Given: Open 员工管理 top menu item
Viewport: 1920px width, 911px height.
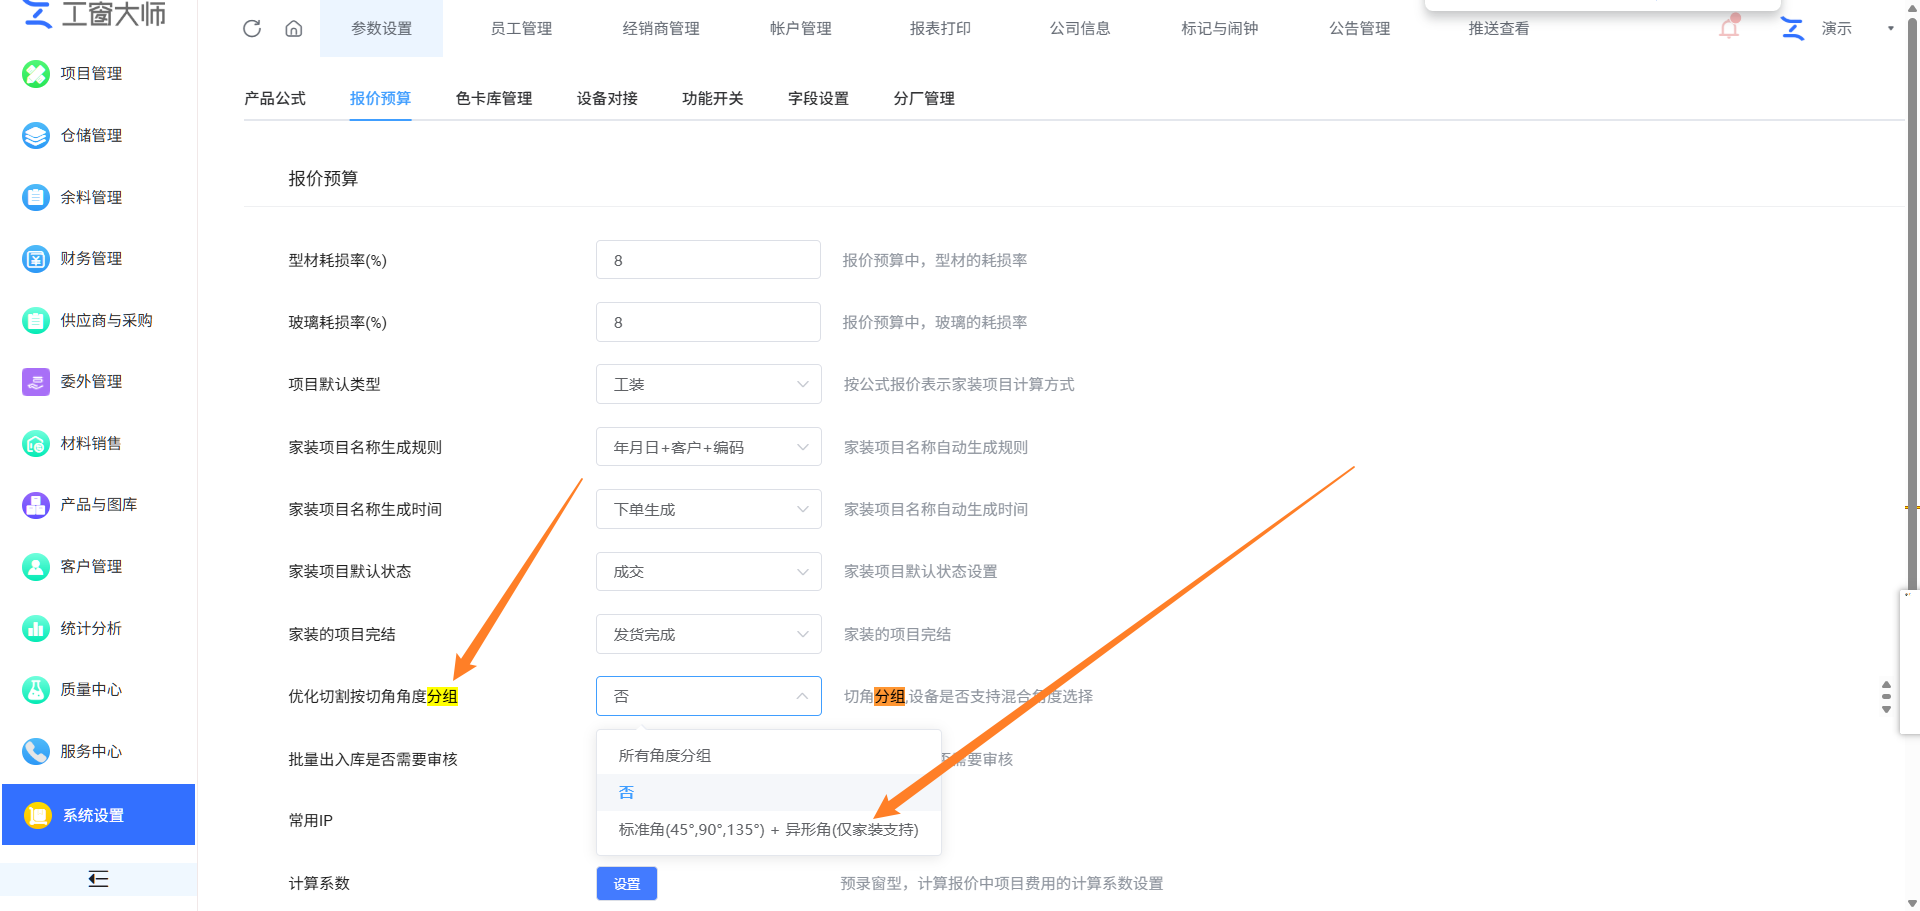Looking at the screenshot, I should (x=521, y=28).
